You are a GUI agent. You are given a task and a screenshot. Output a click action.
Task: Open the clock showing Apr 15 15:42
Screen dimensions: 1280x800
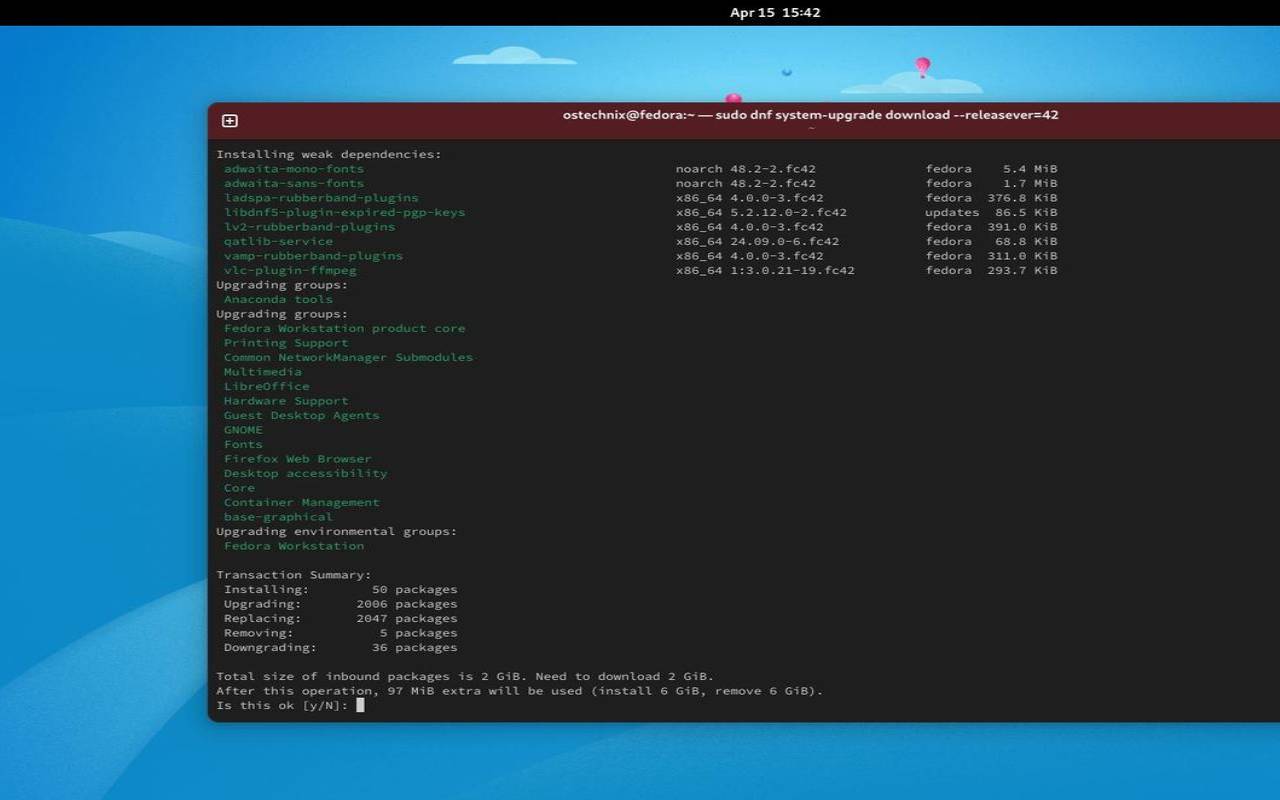(775, 13)
